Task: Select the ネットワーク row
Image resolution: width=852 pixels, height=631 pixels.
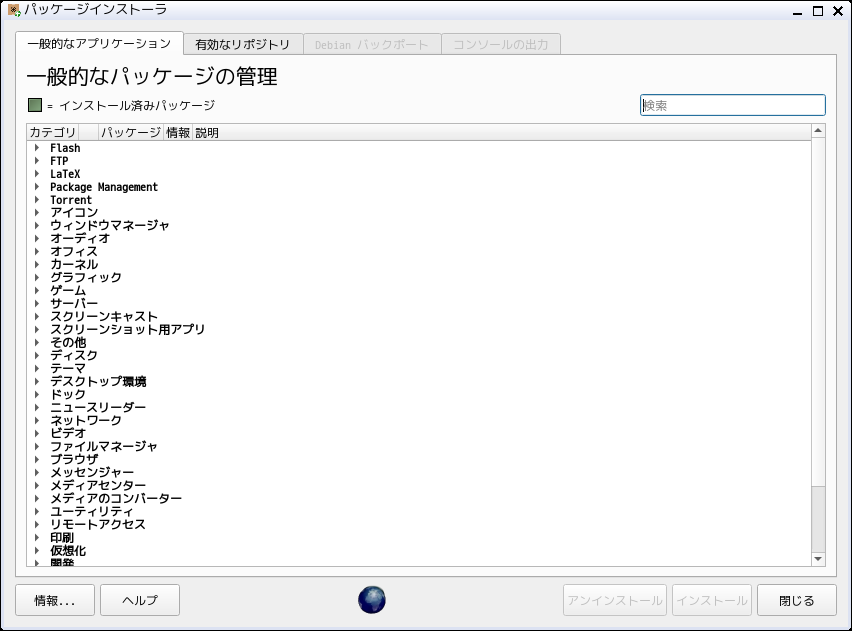Action: click(x=419, y=421)
